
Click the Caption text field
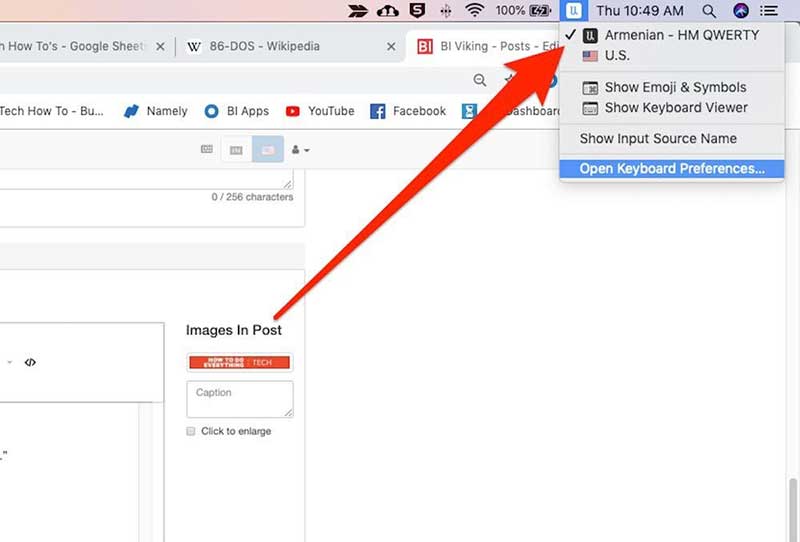(x=240, y=398)
